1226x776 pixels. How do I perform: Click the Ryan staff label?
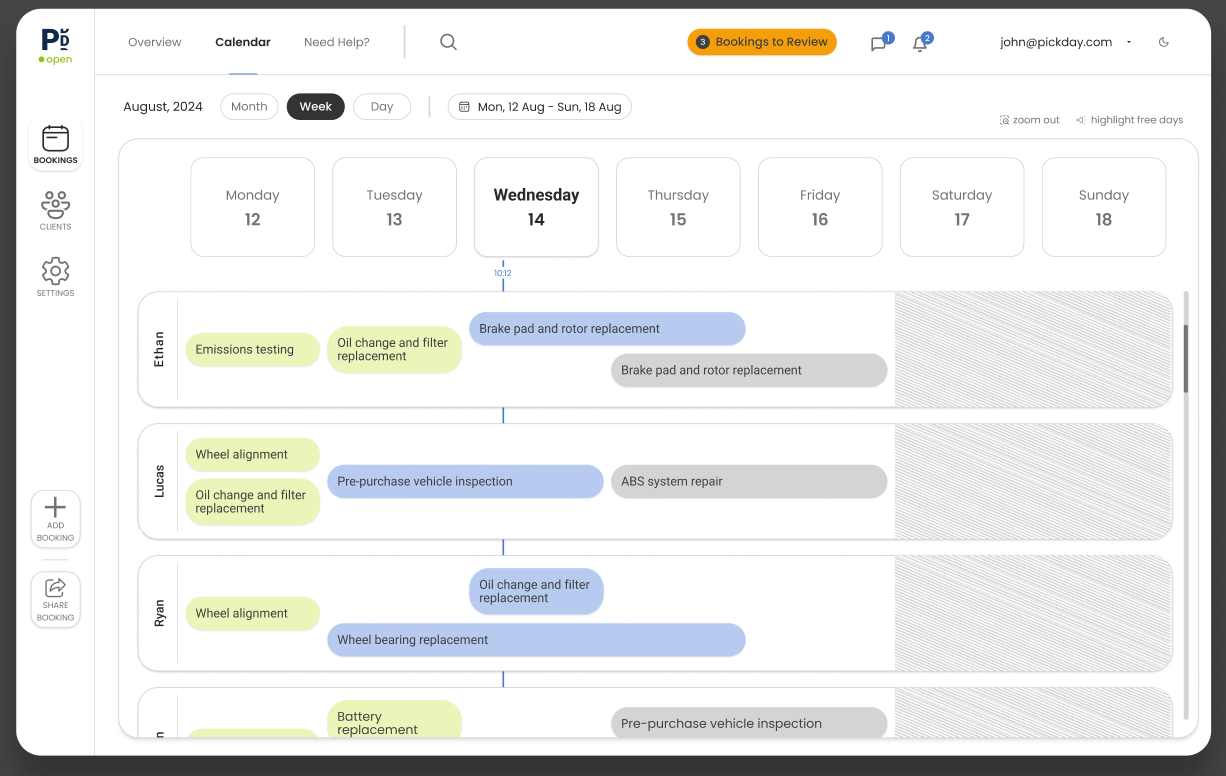159,614
